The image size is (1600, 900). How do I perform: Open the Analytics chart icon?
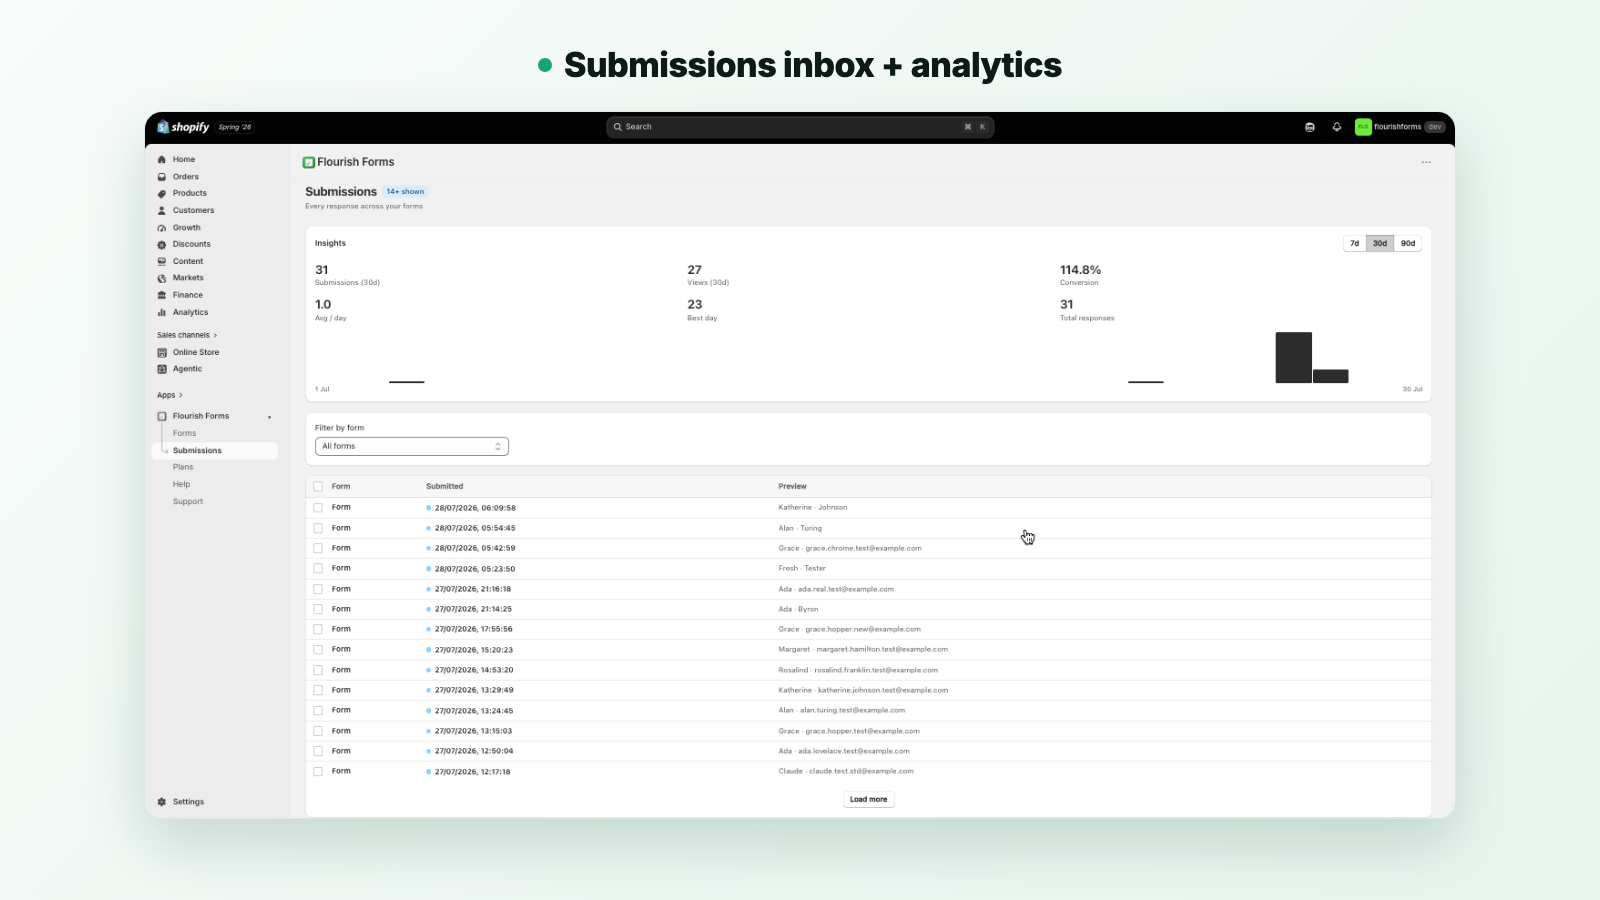click(162, 312)
